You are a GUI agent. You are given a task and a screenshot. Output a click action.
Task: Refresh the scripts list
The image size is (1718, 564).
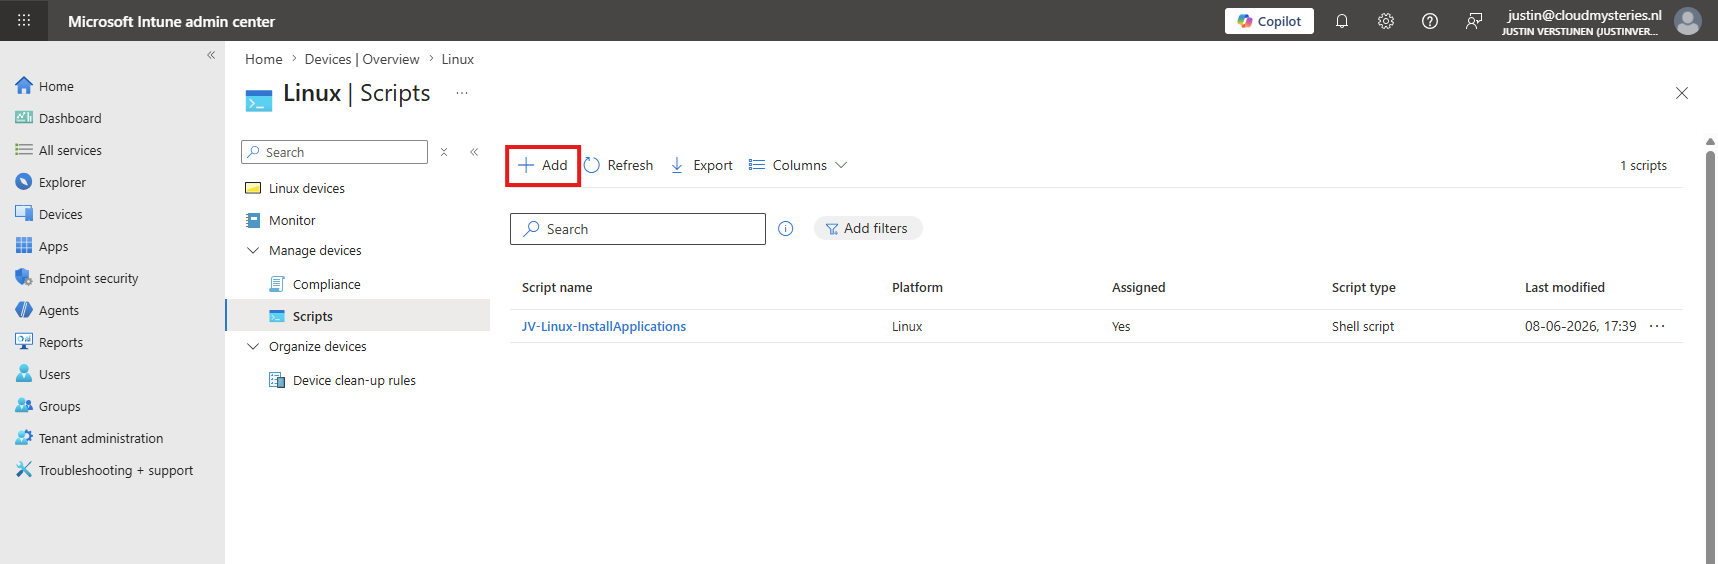click(619, 165)
